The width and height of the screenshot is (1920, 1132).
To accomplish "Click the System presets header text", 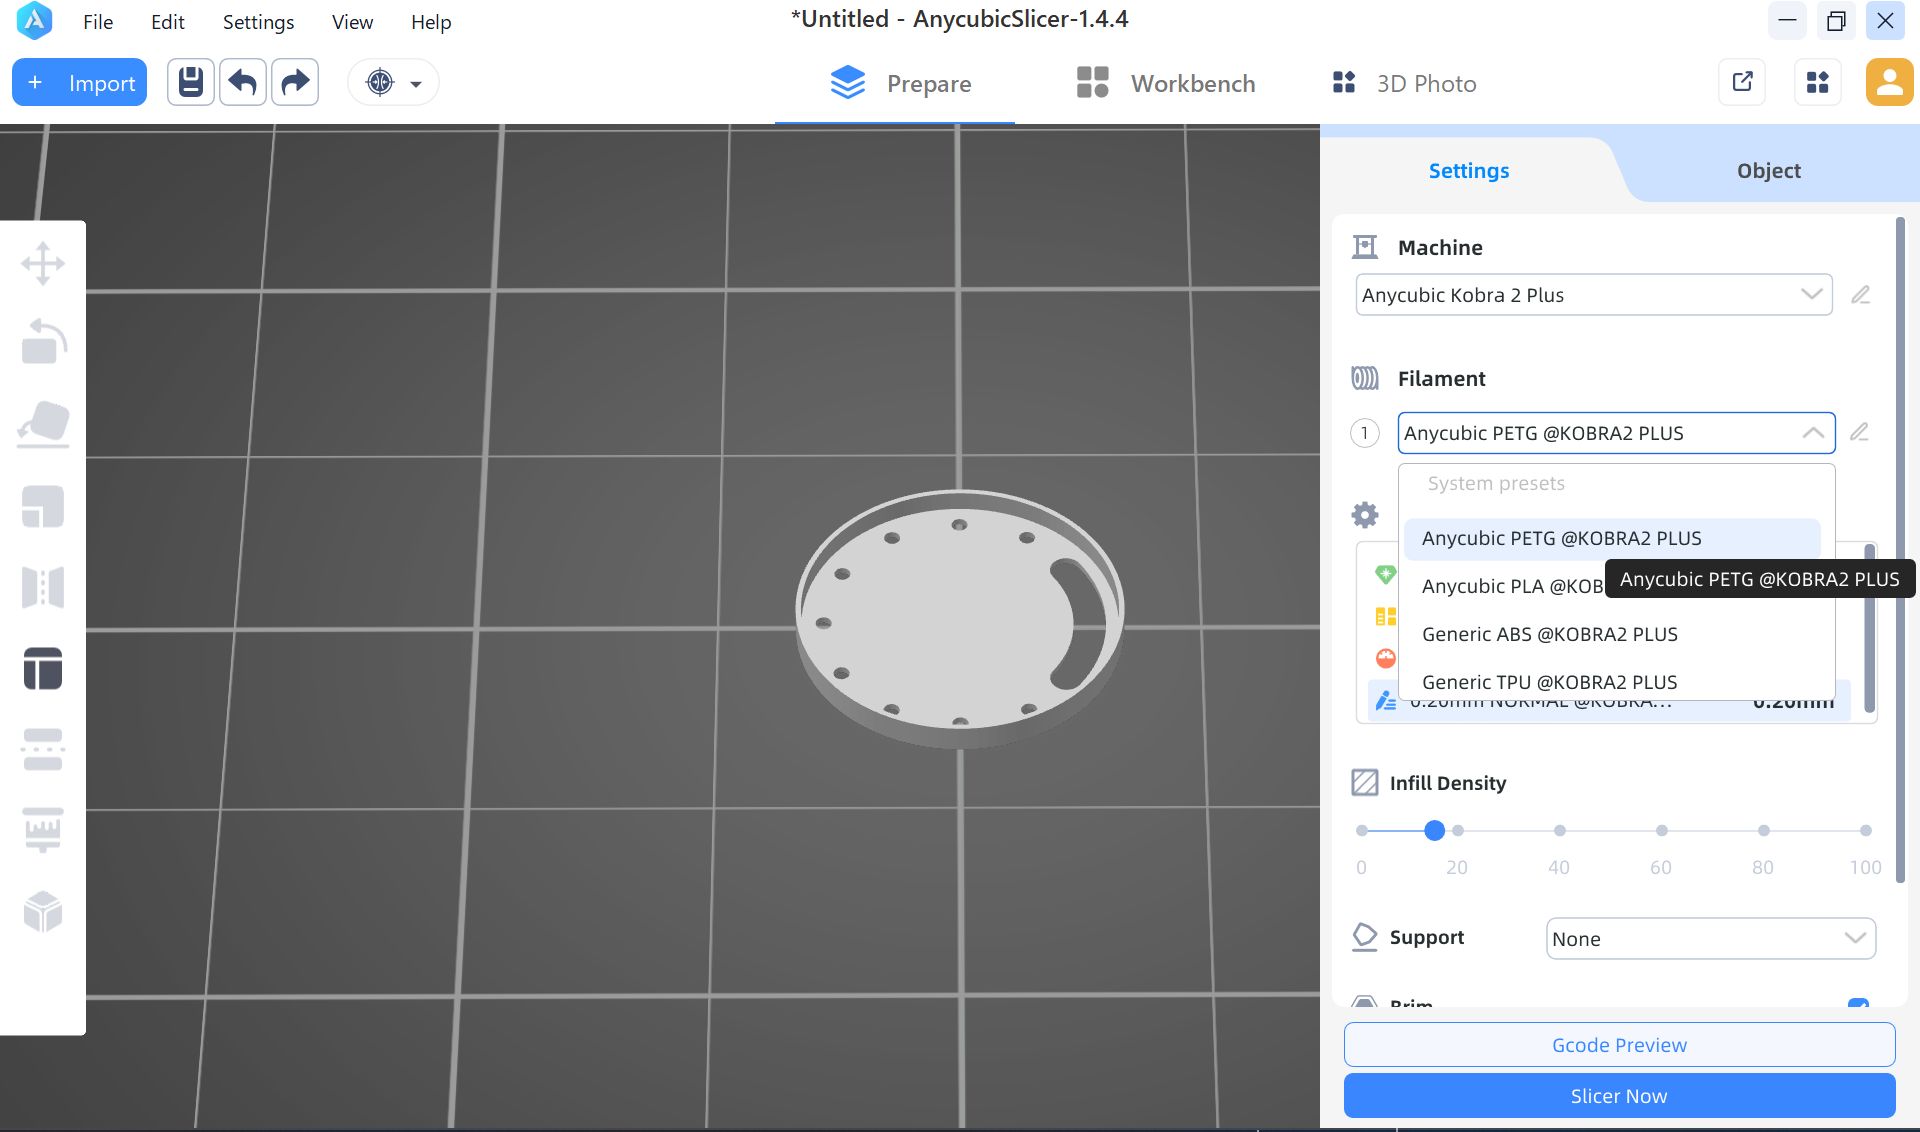I will coord(1496,483).
